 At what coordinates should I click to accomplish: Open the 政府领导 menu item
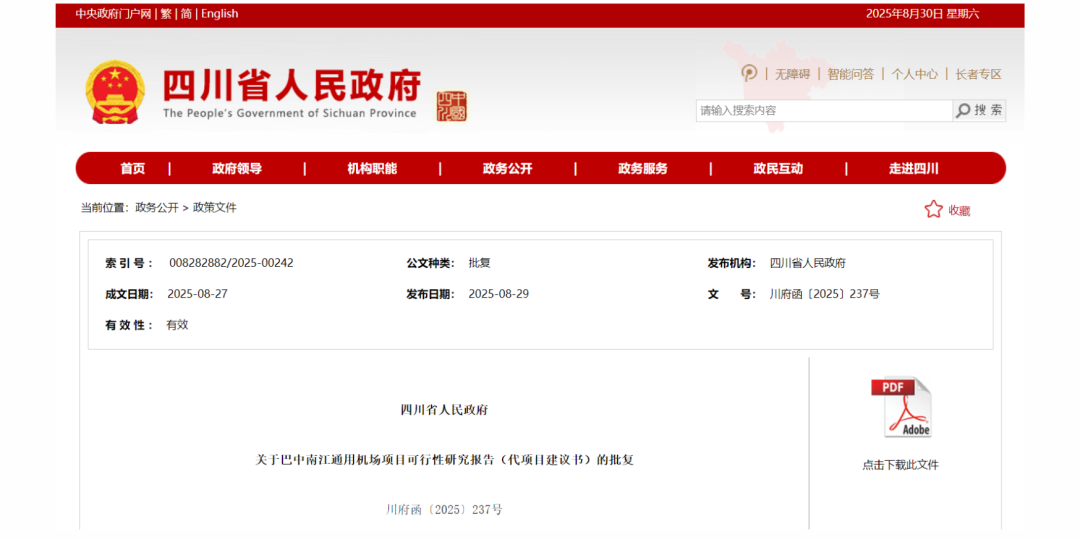[x=237, y=168]
